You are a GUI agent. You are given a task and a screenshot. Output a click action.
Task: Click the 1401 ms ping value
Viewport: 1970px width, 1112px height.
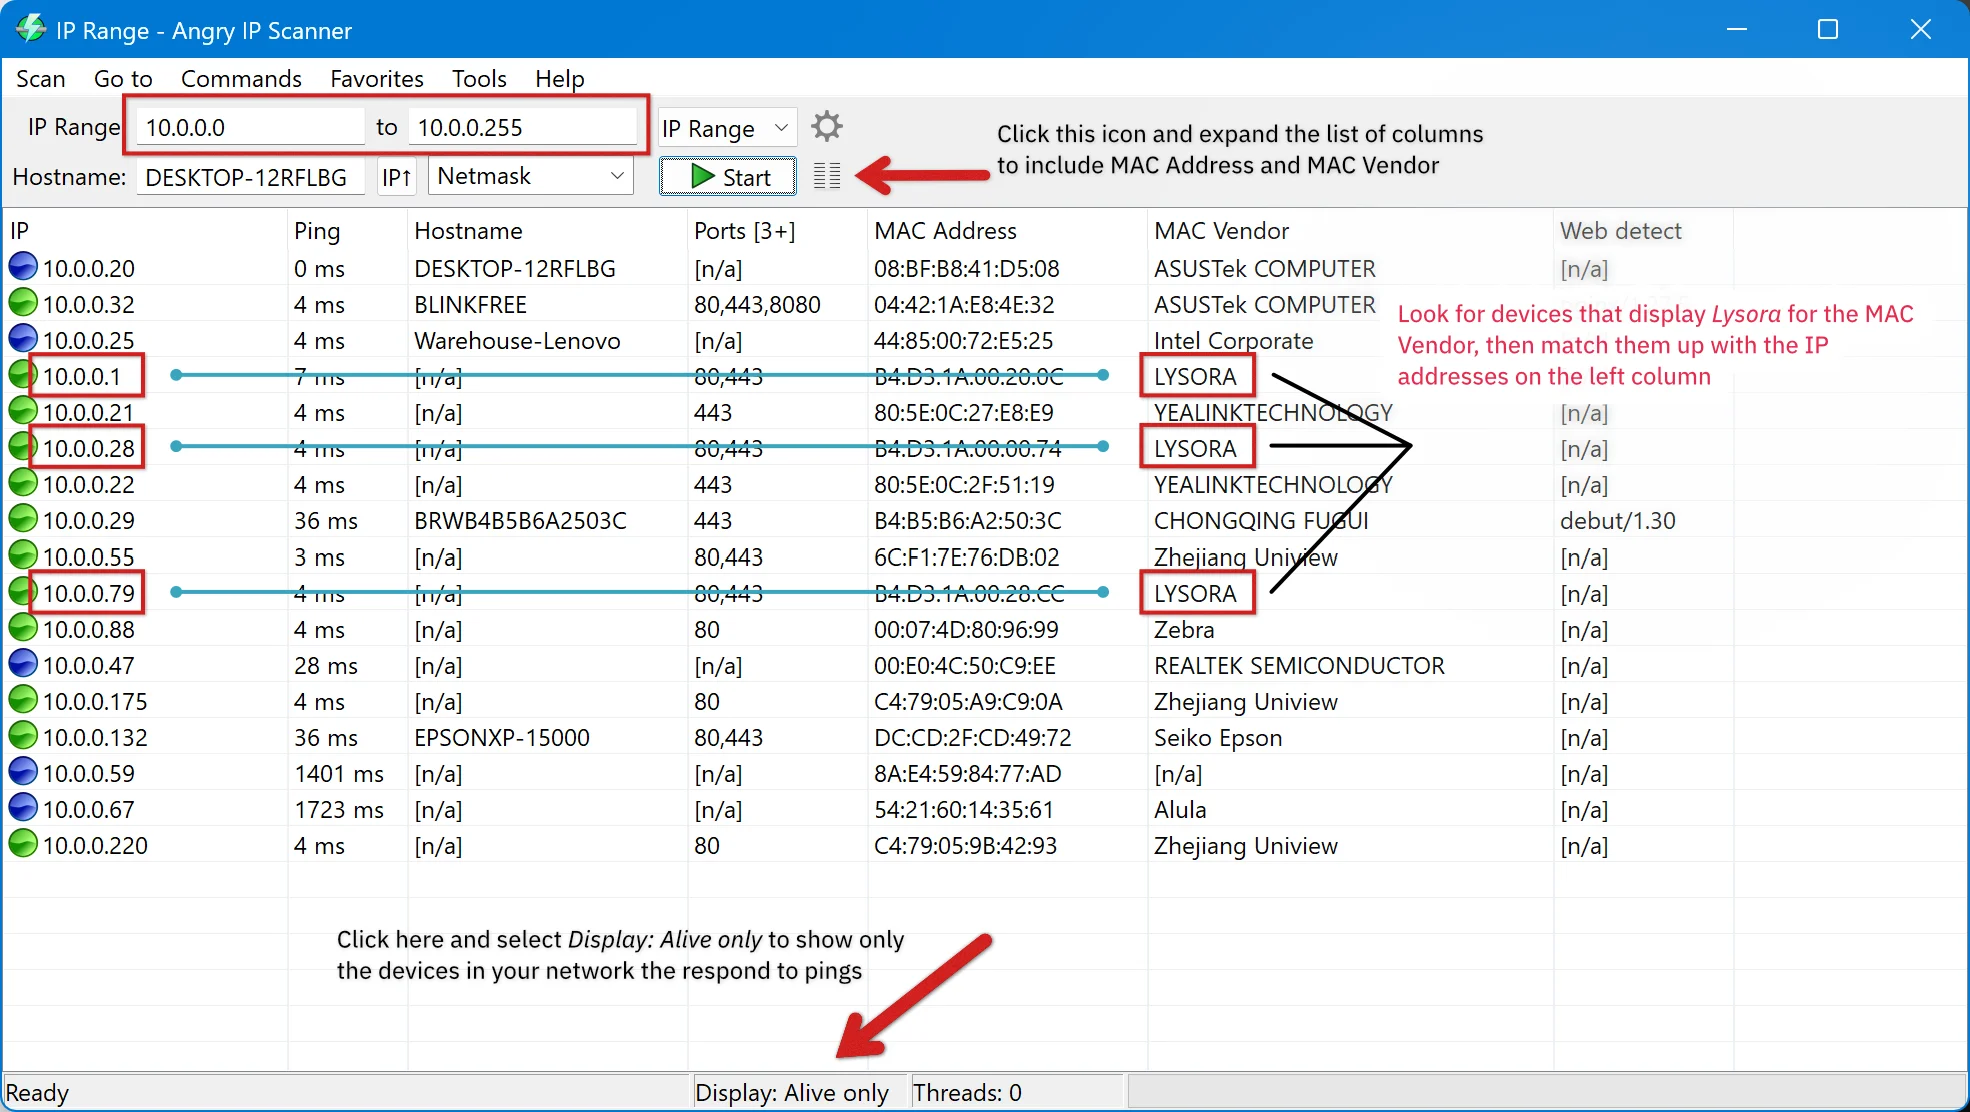pos(339,773)
